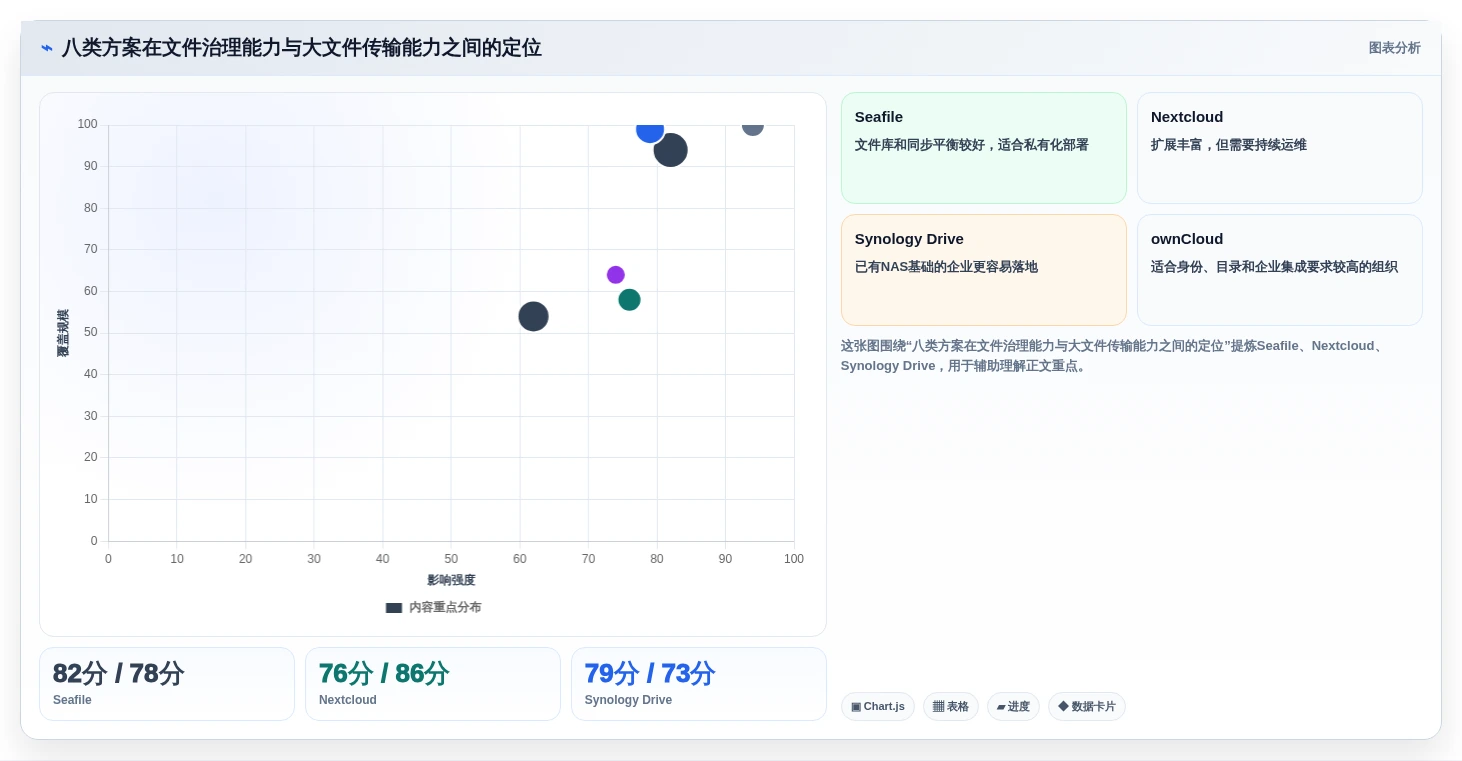Click the y-axis tick value 100
Screen dimensions: 1462x761
click(88, 124)
